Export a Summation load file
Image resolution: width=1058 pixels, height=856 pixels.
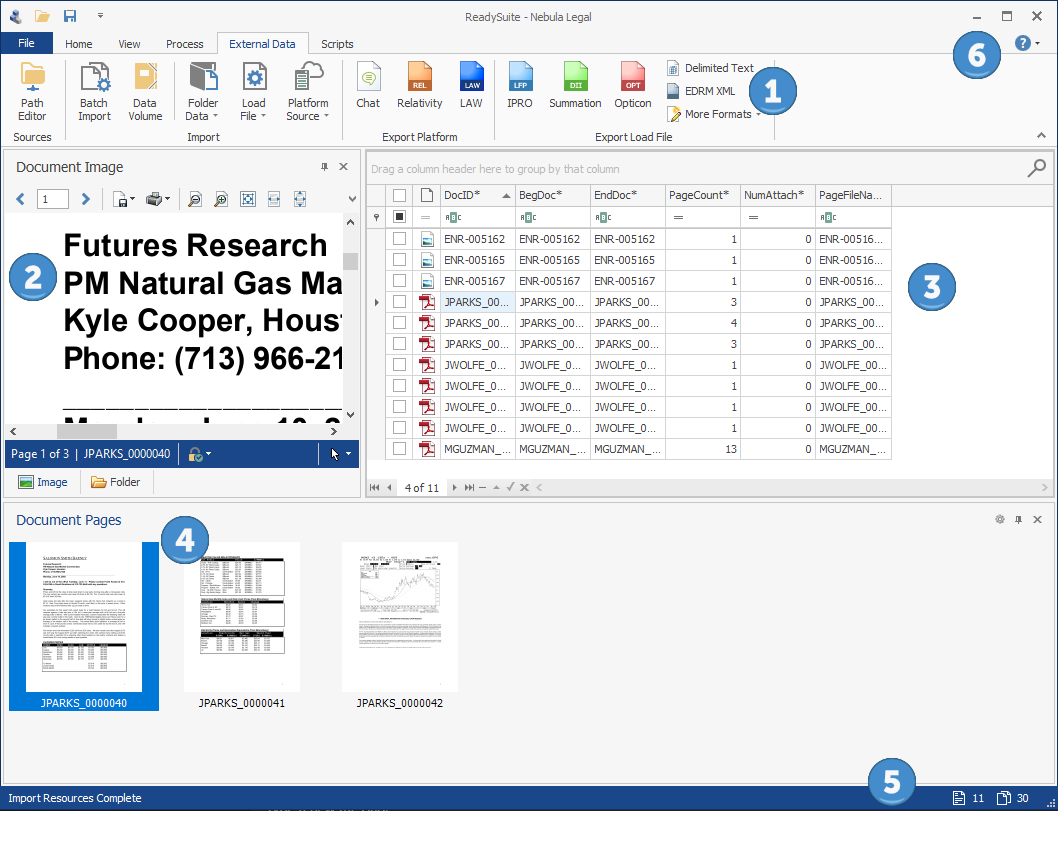pyautogui.click(x=575, y=86)
